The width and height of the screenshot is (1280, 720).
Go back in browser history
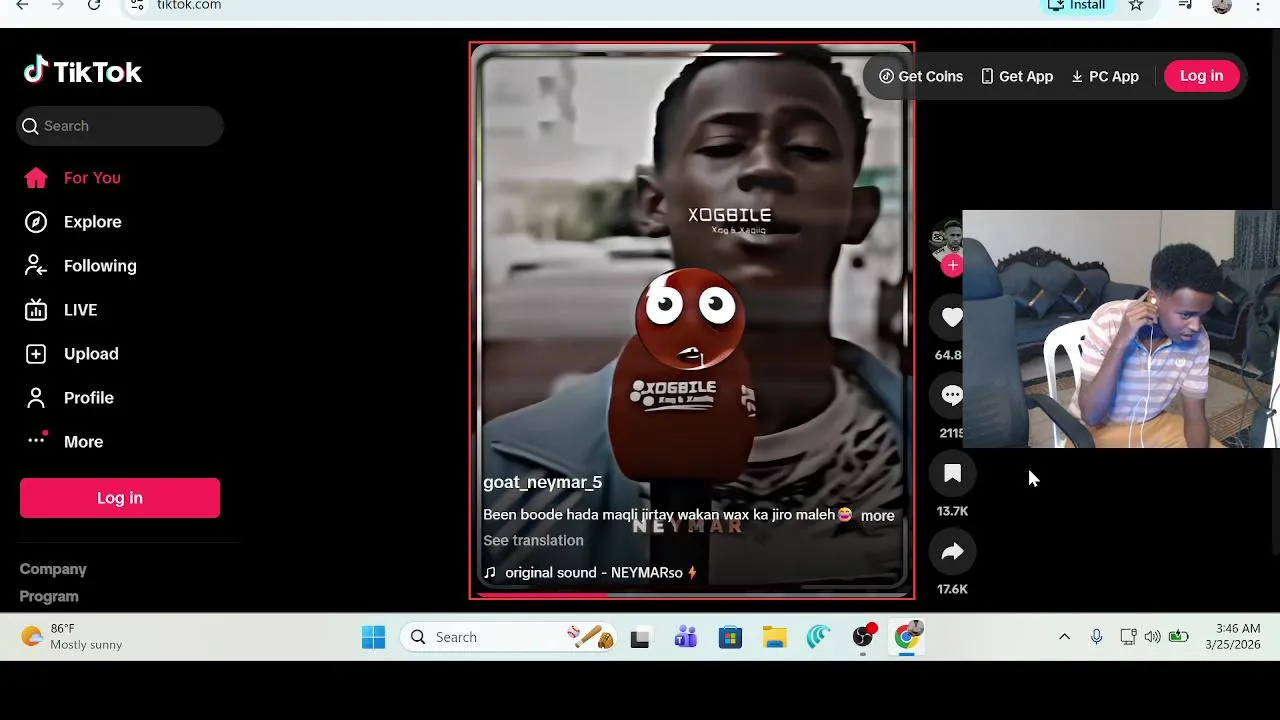(x=22, y=5)
